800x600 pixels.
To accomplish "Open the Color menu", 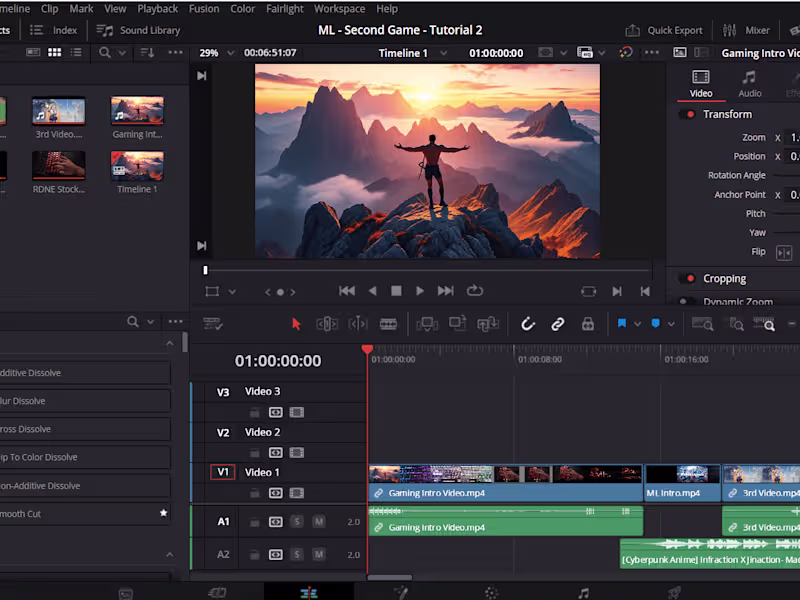I will 242,9.
